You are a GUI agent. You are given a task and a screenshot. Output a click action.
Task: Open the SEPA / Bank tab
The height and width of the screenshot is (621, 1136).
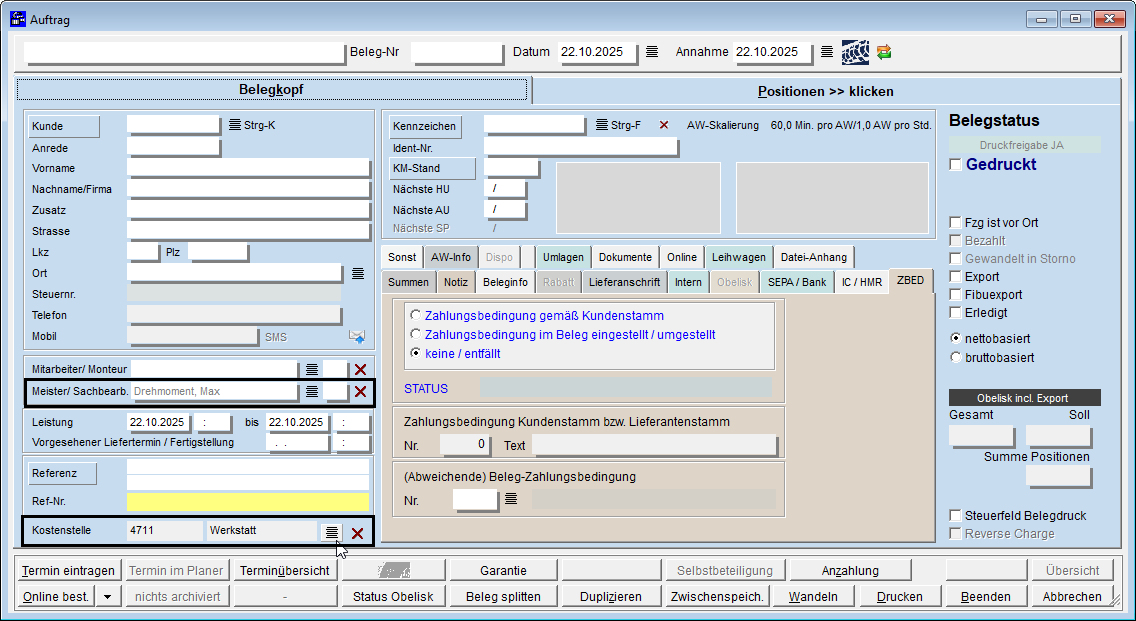(797, 282)
